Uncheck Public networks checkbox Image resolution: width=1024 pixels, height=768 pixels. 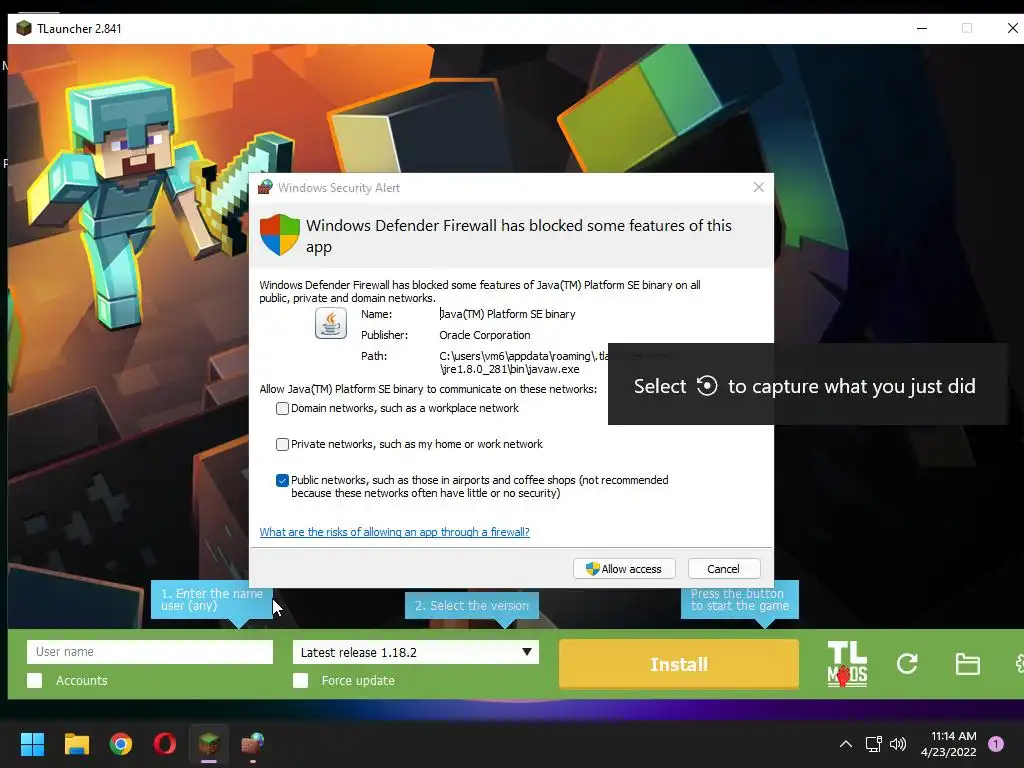click(x=282, y=481)
